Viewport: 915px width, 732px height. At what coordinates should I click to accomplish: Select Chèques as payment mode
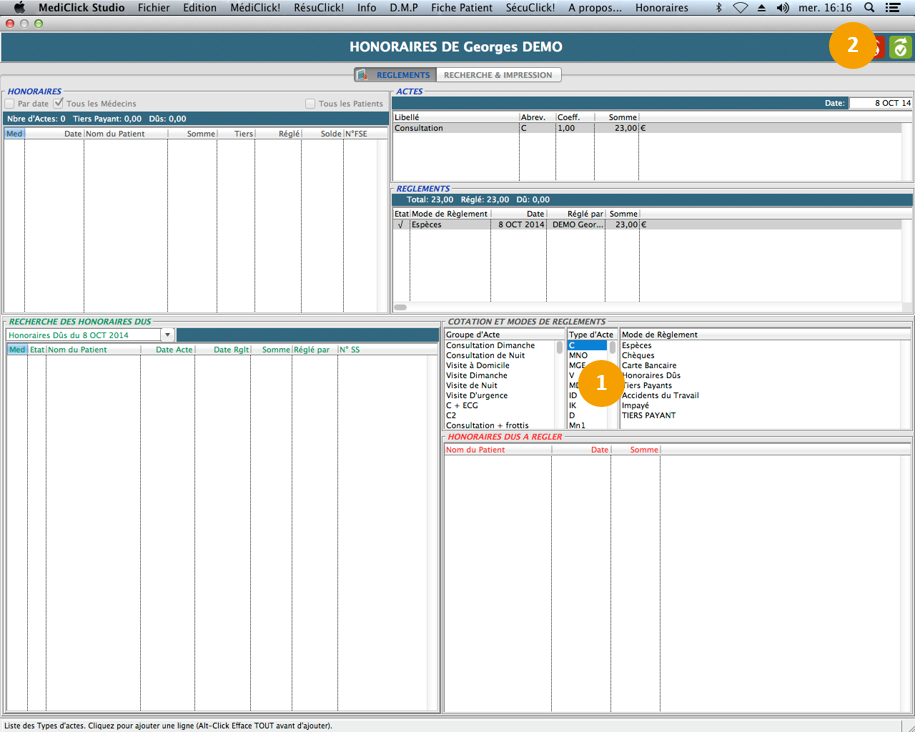click(638, 356)
